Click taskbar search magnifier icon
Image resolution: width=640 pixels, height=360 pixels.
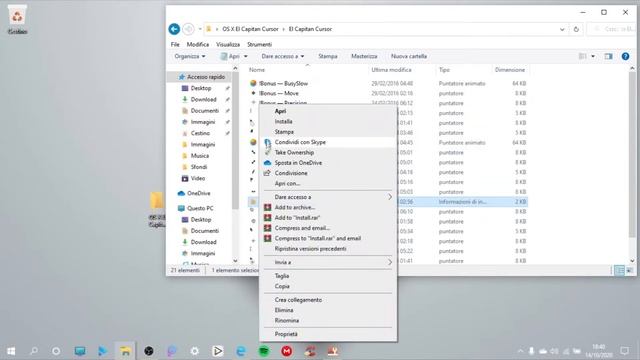click(34, 351)
